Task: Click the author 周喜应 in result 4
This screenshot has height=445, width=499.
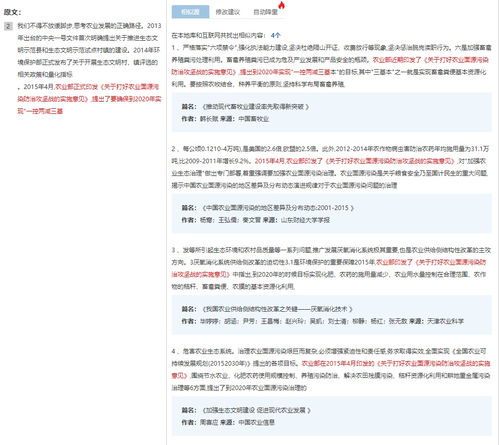Action: (209, 422)
